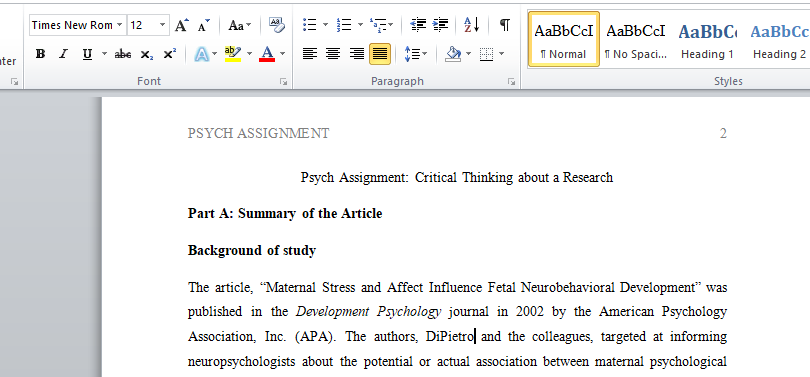Click the Shading paint bucket icon

453,54
